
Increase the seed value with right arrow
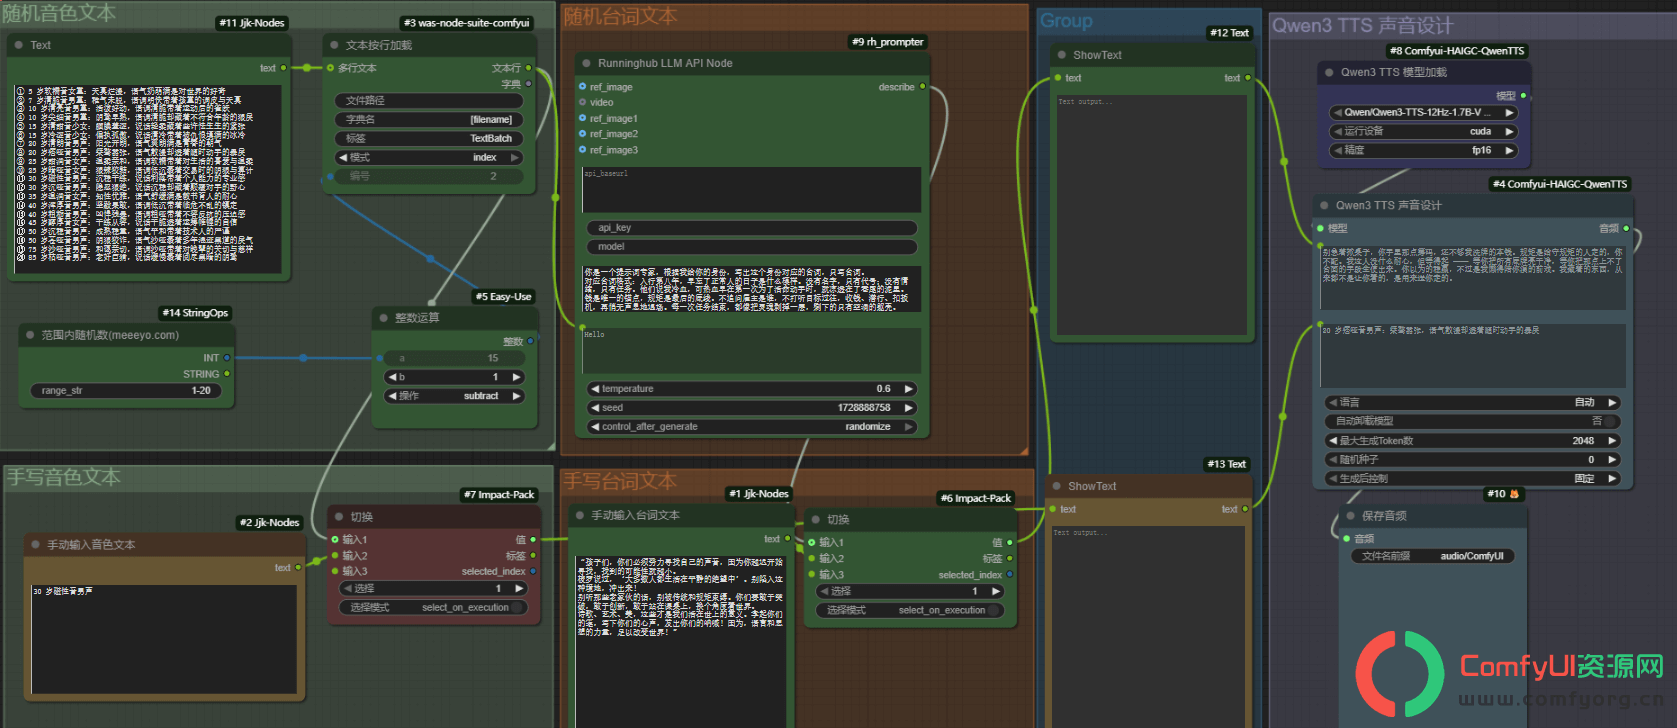[x=909, y=408]
